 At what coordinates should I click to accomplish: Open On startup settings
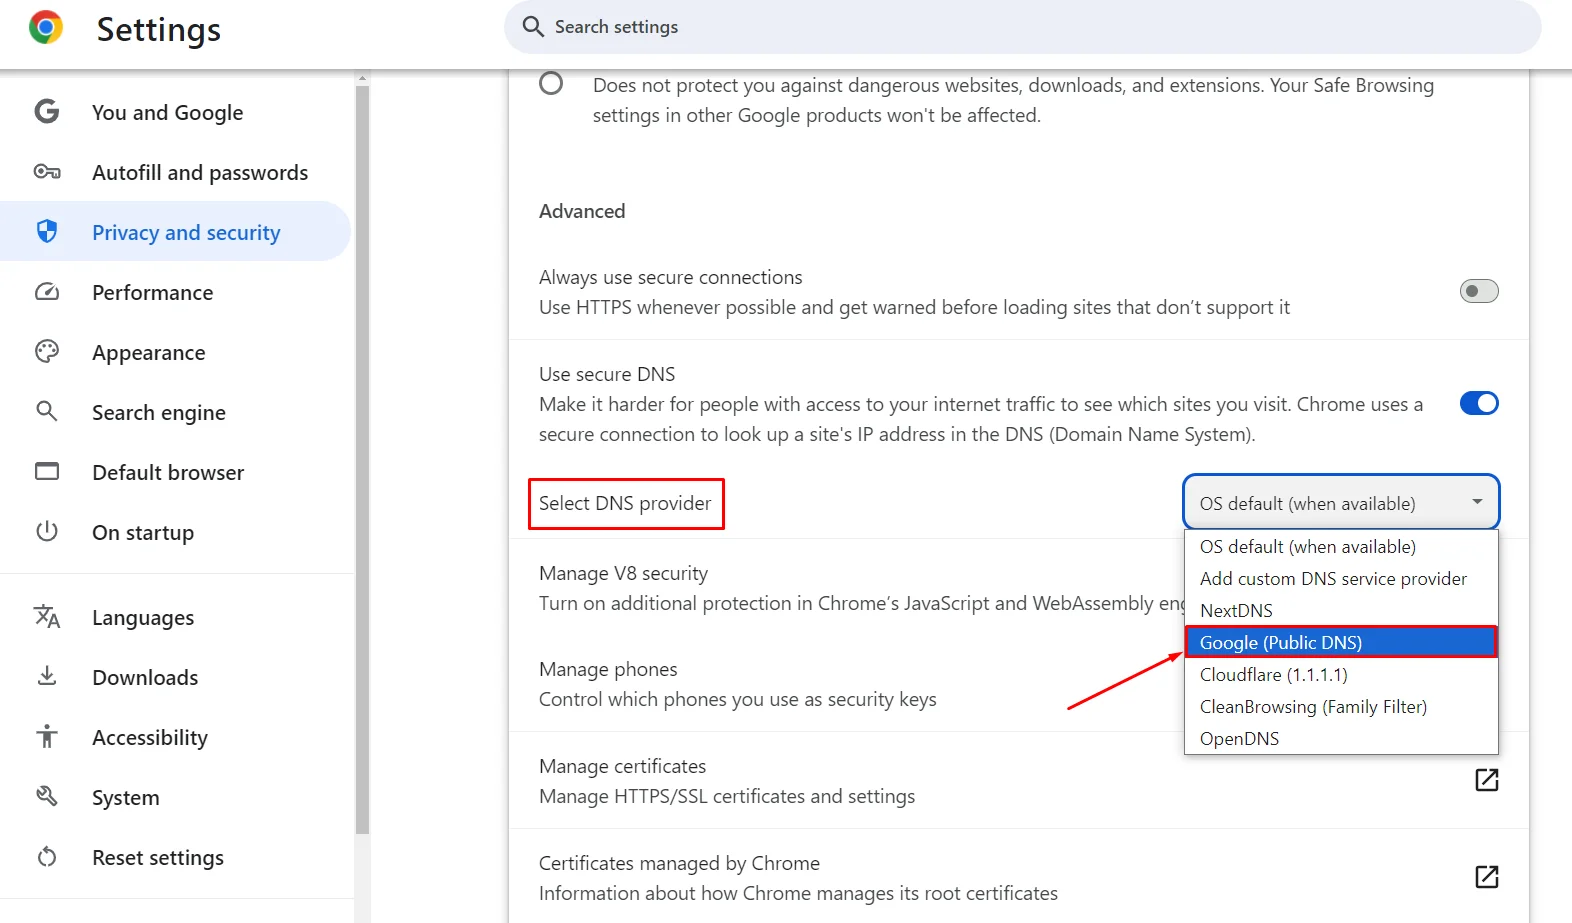coord(175,532)
